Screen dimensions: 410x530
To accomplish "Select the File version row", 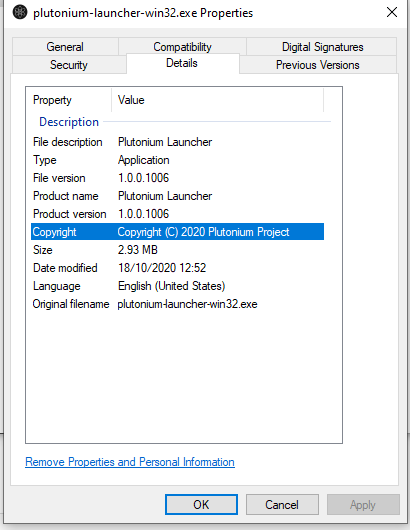I will [177, 178].
